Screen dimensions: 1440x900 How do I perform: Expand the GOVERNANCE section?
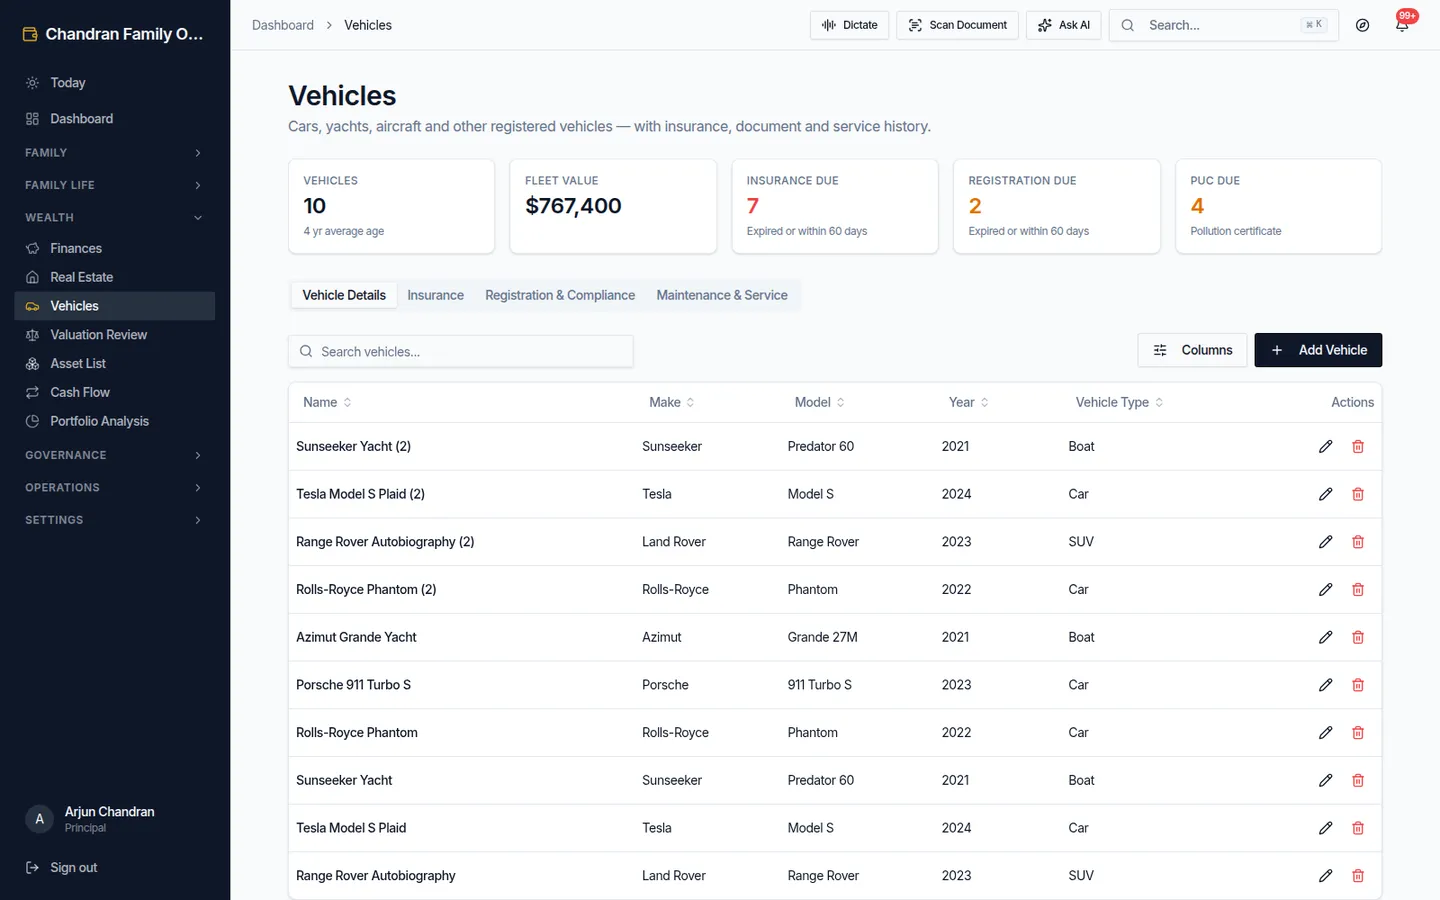click(x=115, y=455)
